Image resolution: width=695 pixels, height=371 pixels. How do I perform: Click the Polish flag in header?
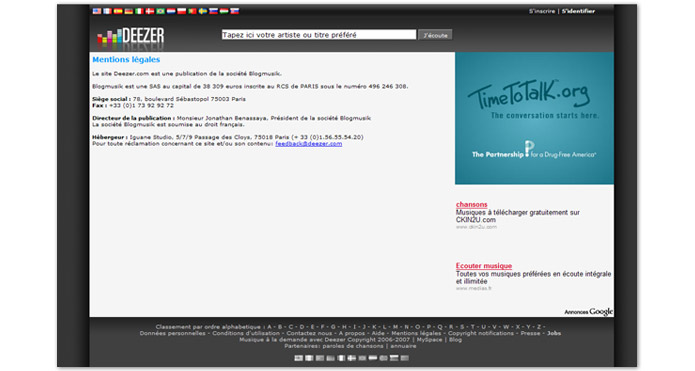(181, 11)
